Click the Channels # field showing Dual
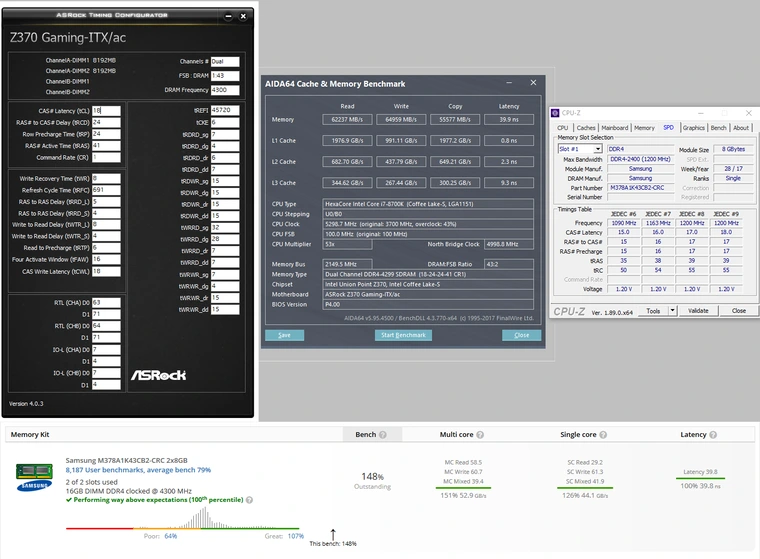Image resolution: width=760 pixels, height=559 pixels. point(225,62)
